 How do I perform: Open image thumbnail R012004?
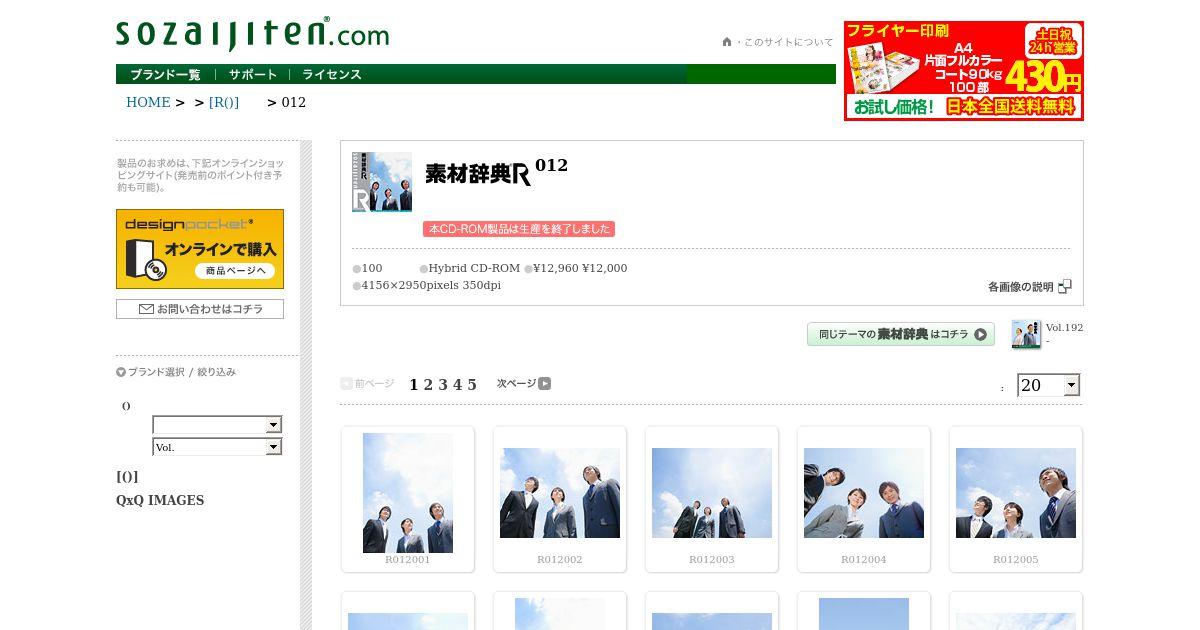pos(864,493)
